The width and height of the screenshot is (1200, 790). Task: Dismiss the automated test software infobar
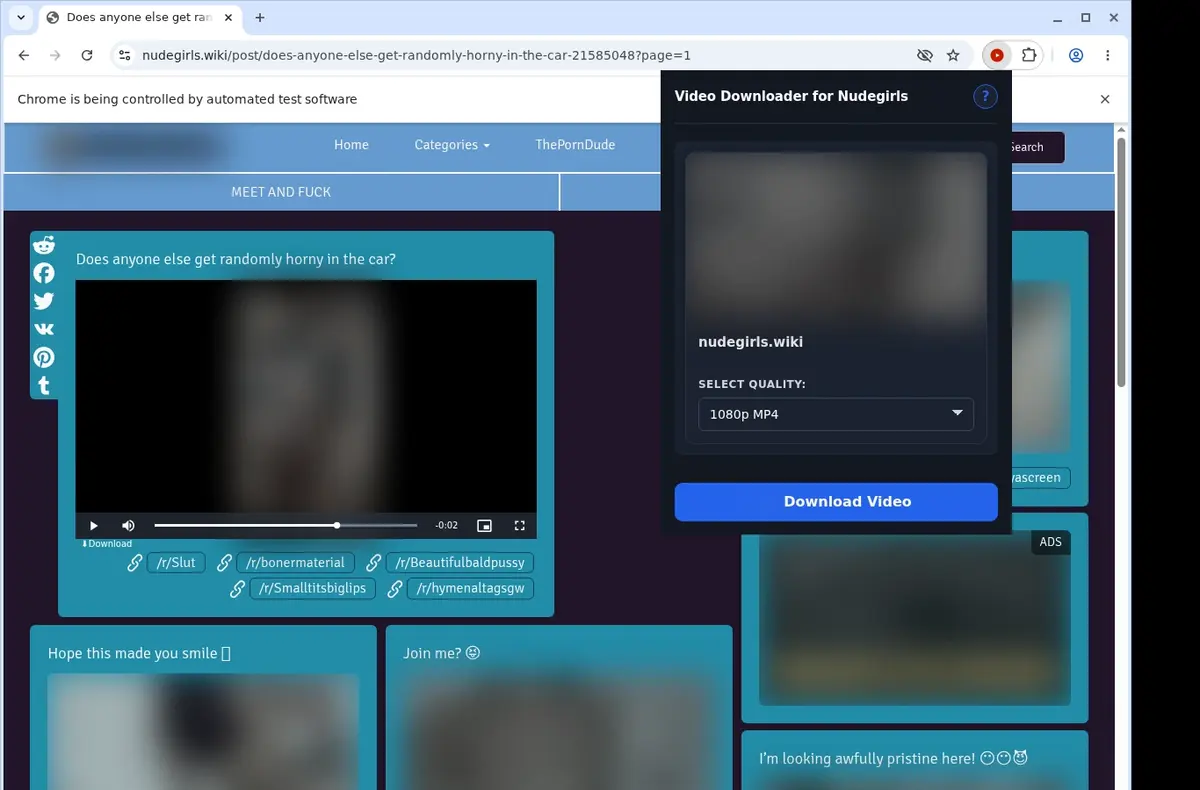click(1105, 99)
